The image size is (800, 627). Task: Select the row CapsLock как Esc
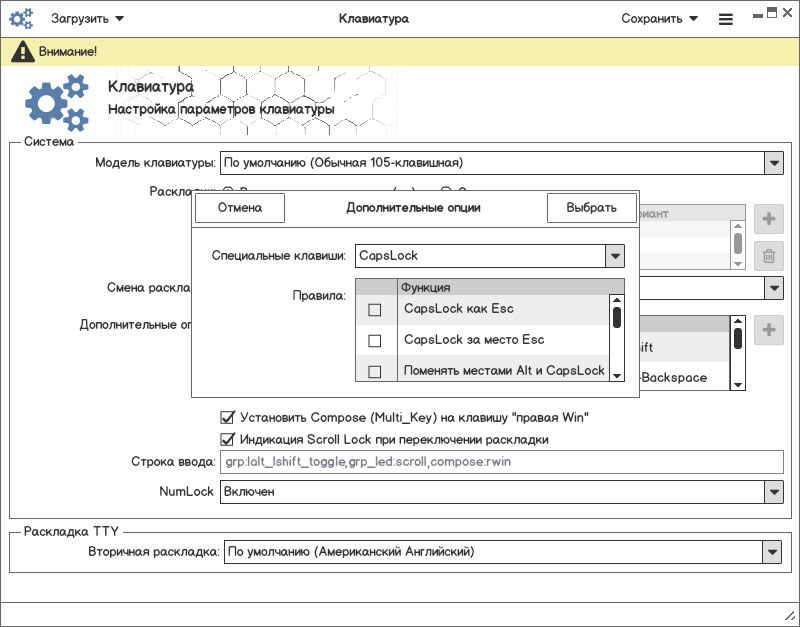pyautogui.click(x=482, y=309)
